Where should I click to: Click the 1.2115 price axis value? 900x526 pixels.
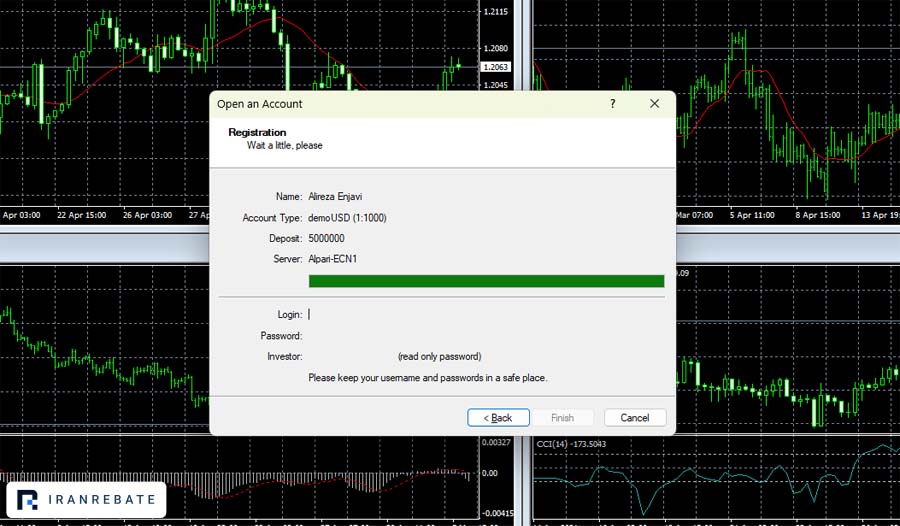(x=496, y=11)
